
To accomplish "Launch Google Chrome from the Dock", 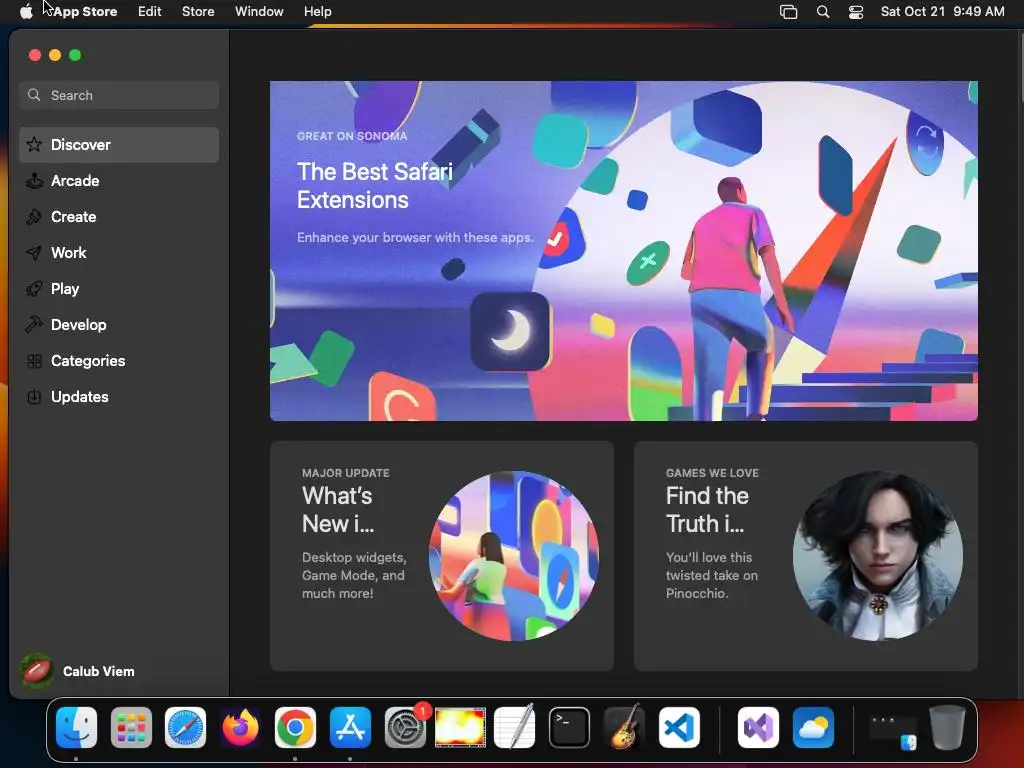I will (295, 728).
